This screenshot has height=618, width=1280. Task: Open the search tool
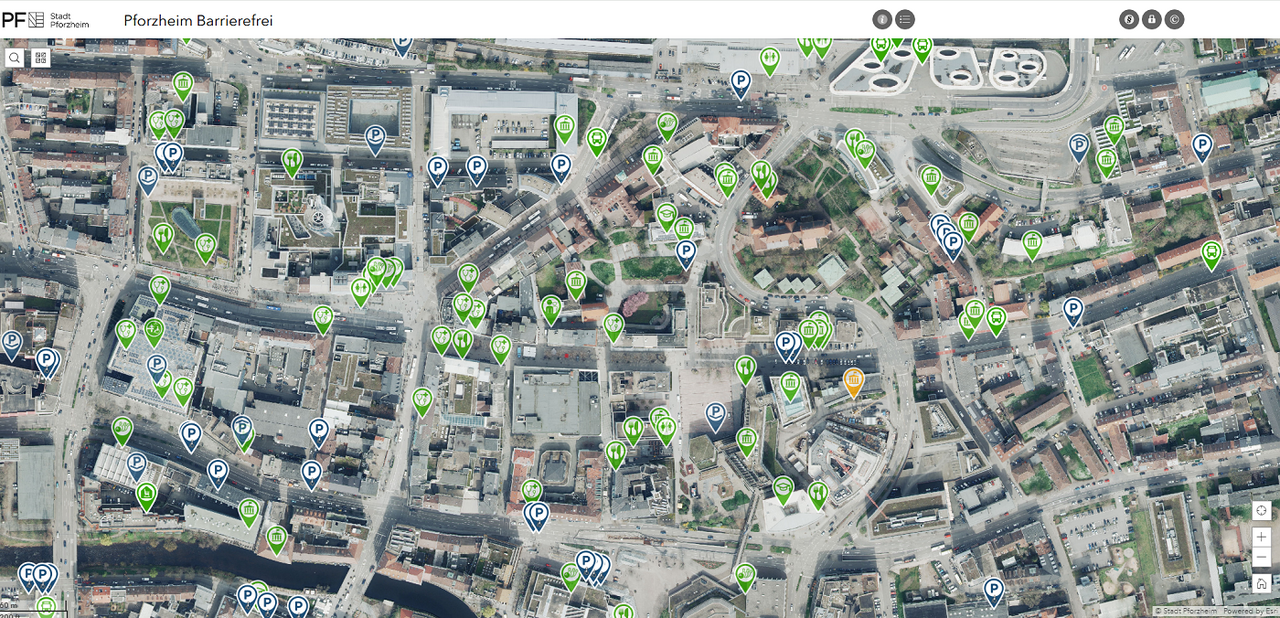tap(13, 57)
